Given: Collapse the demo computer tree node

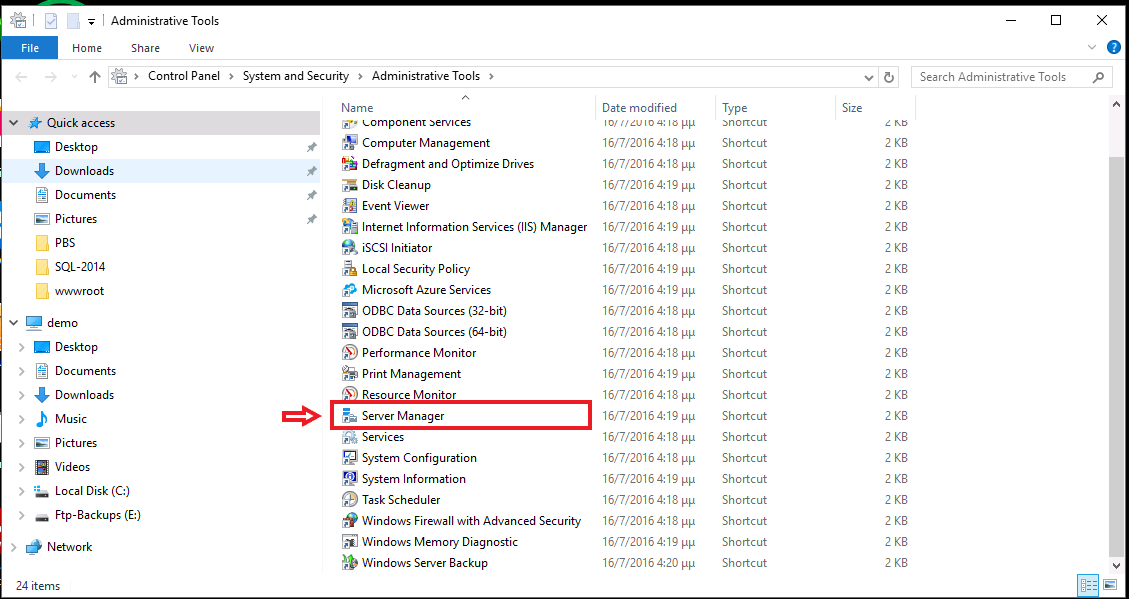Looking at the screenshot, I should coord(14,323).
